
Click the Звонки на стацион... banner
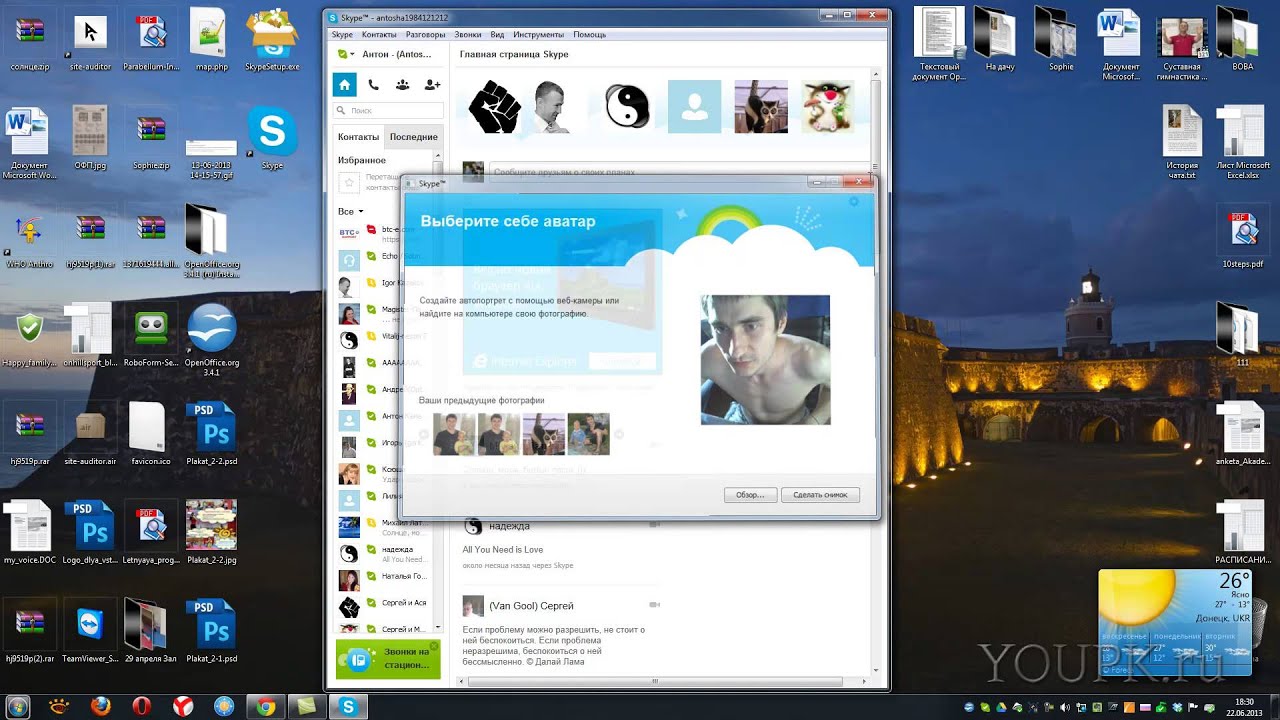[388, 659]
